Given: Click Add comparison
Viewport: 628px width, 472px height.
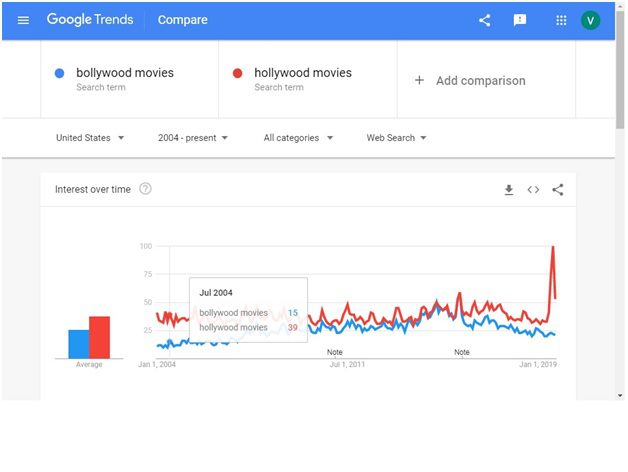Looking at the screenshot, I should (x=481, y=81).
